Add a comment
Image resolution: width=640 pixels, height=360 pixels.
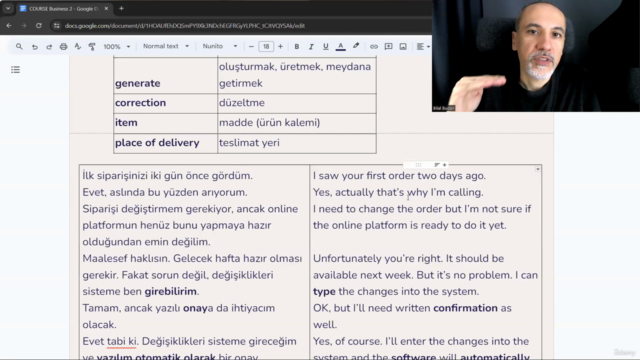389,47
